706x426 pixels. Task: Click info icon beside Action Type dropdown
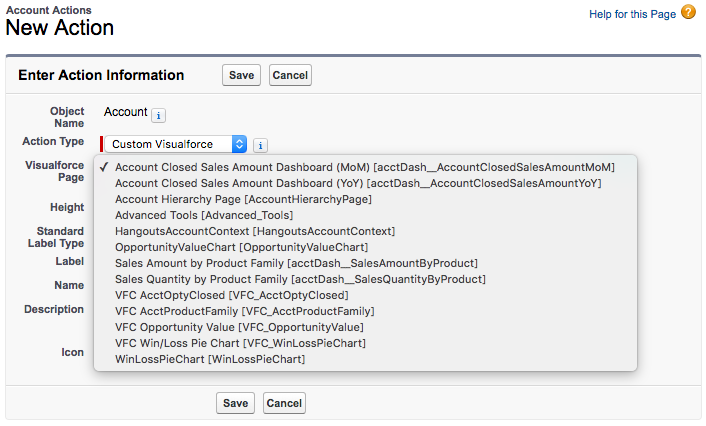point(260,145)
